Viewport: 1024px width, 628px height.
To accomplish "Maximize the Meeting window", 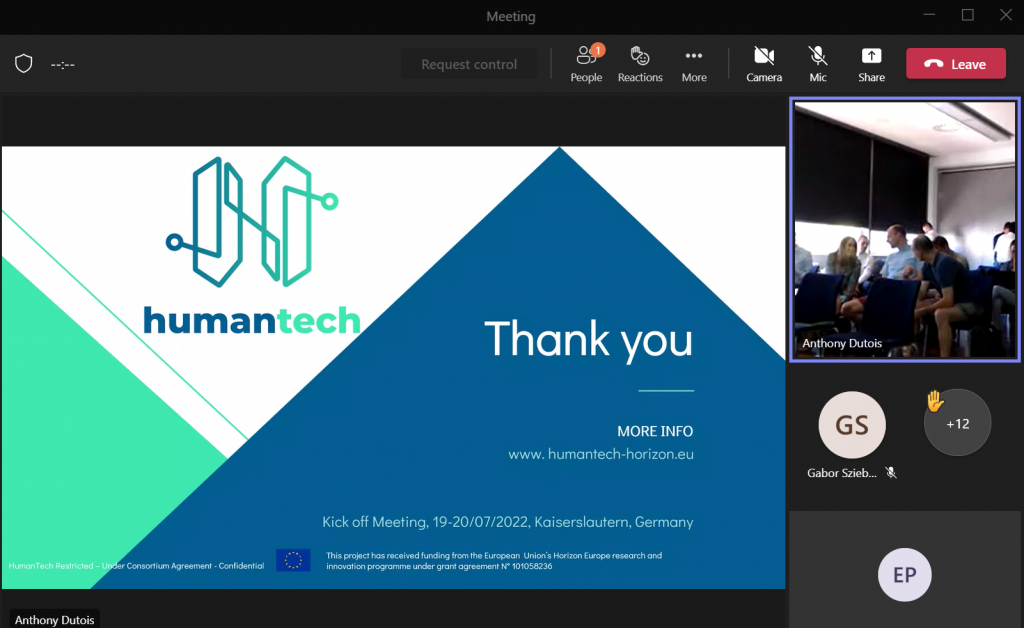I will click(x=968, y=15).
